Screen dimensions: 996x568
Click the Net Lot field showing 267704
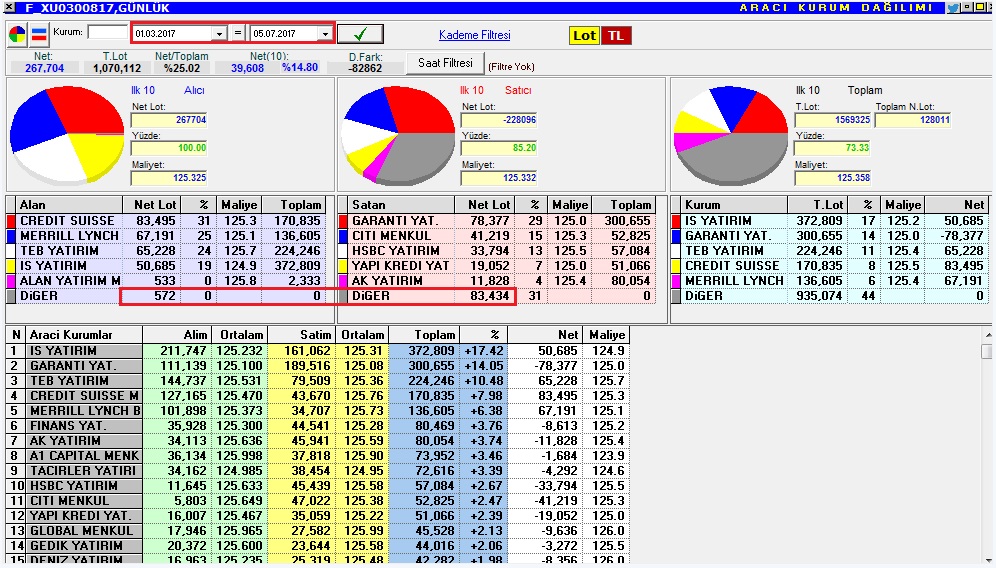point(170,119)
